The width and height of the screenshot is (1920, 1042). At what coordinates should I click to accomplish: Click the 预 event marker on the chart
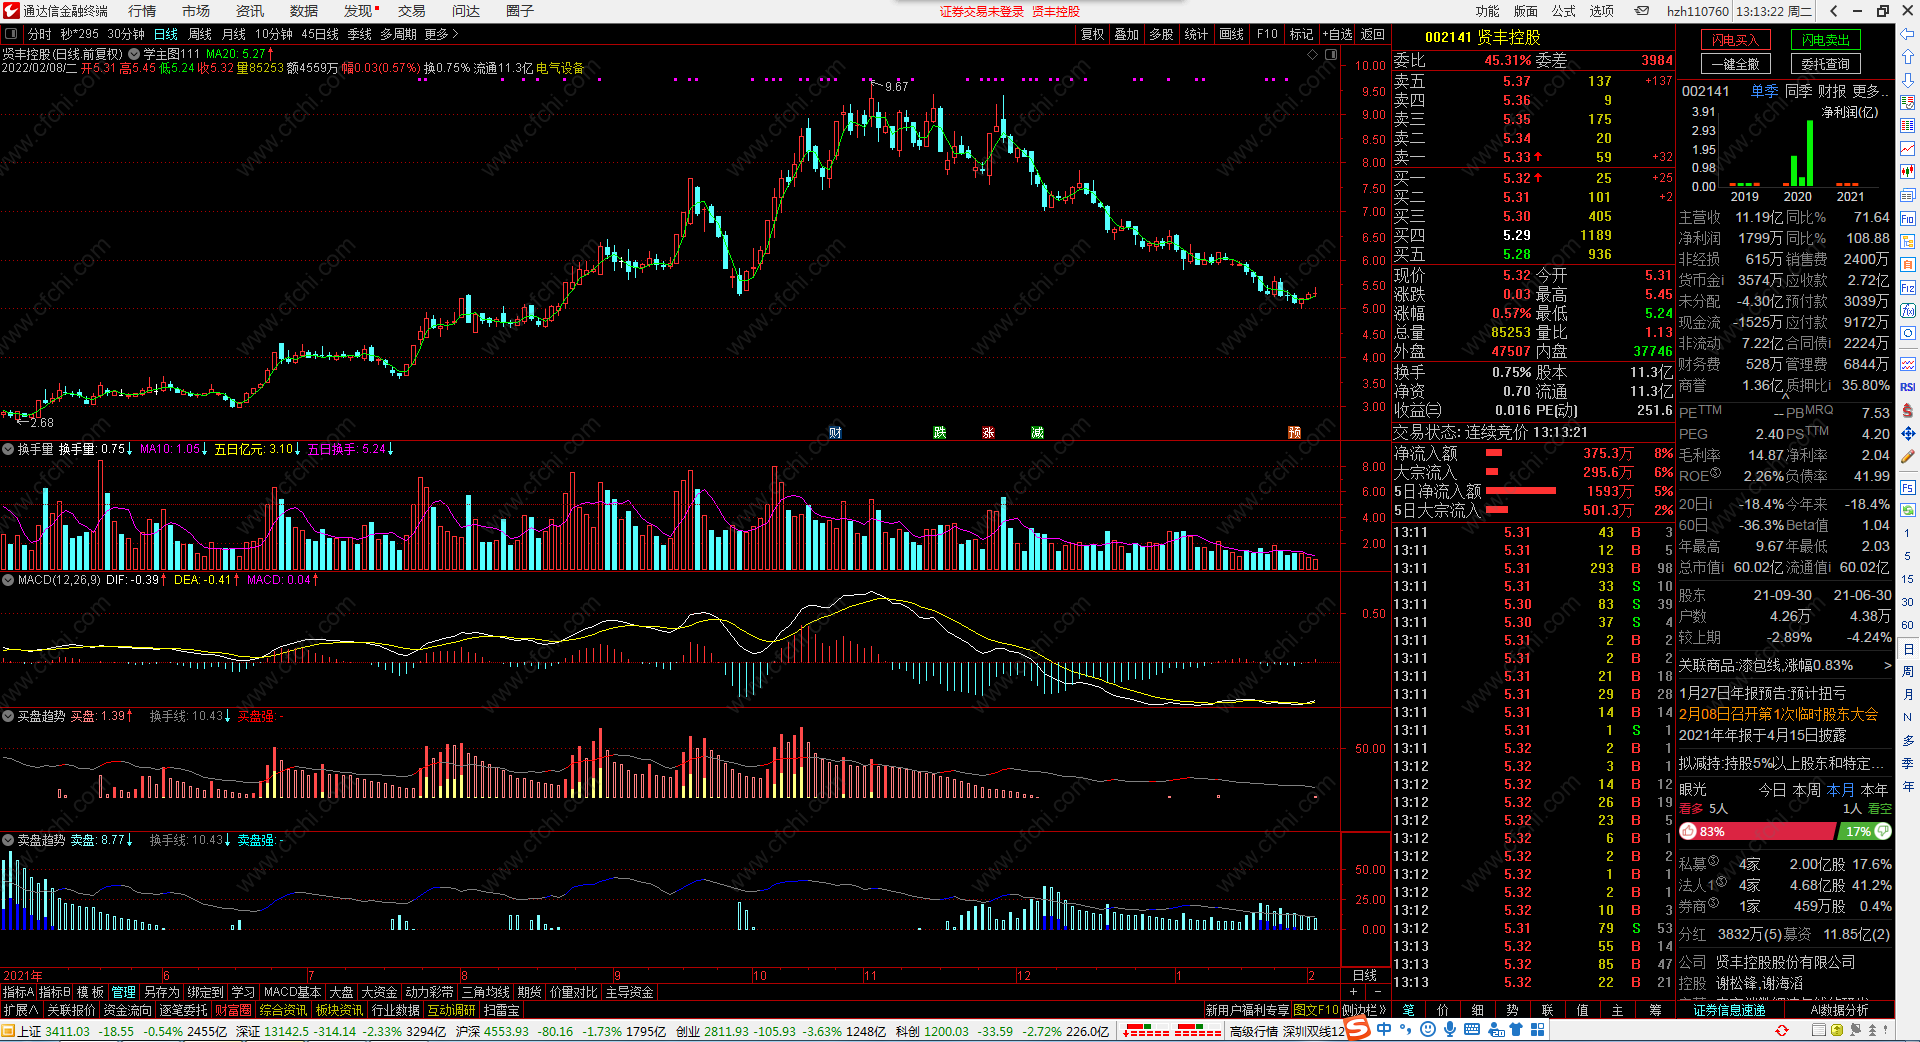[x=1294, y=432]
